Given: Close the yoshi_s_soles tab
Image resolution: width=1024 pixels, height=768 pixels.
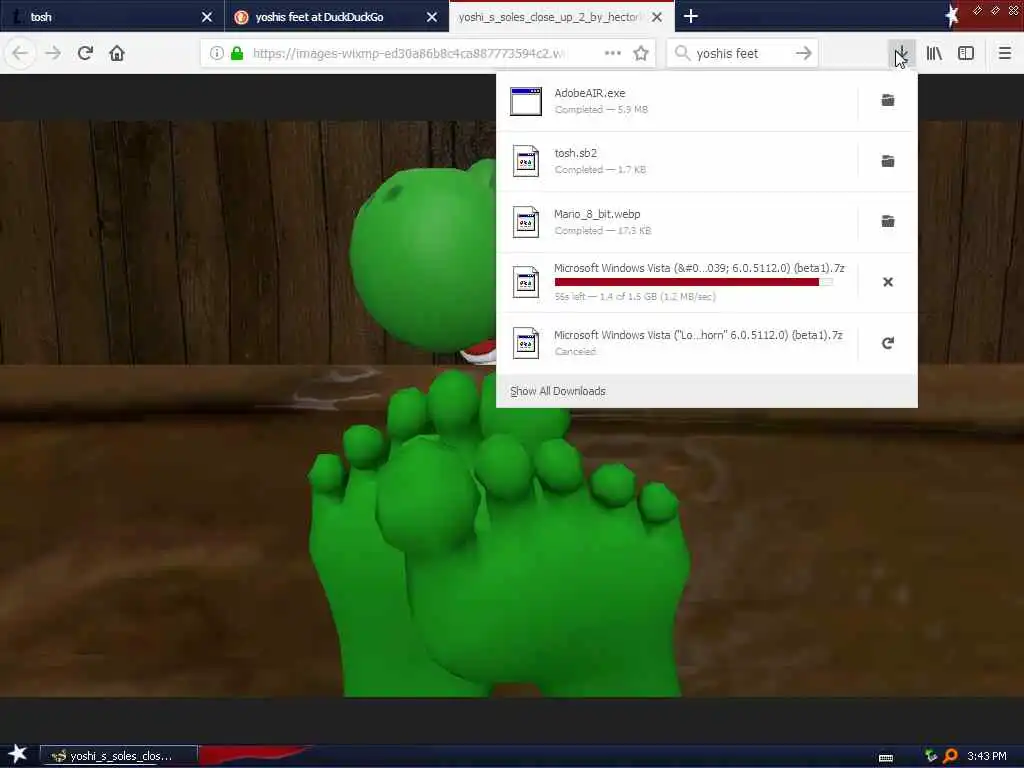Looking at the screenshot, I should point(657,17).
